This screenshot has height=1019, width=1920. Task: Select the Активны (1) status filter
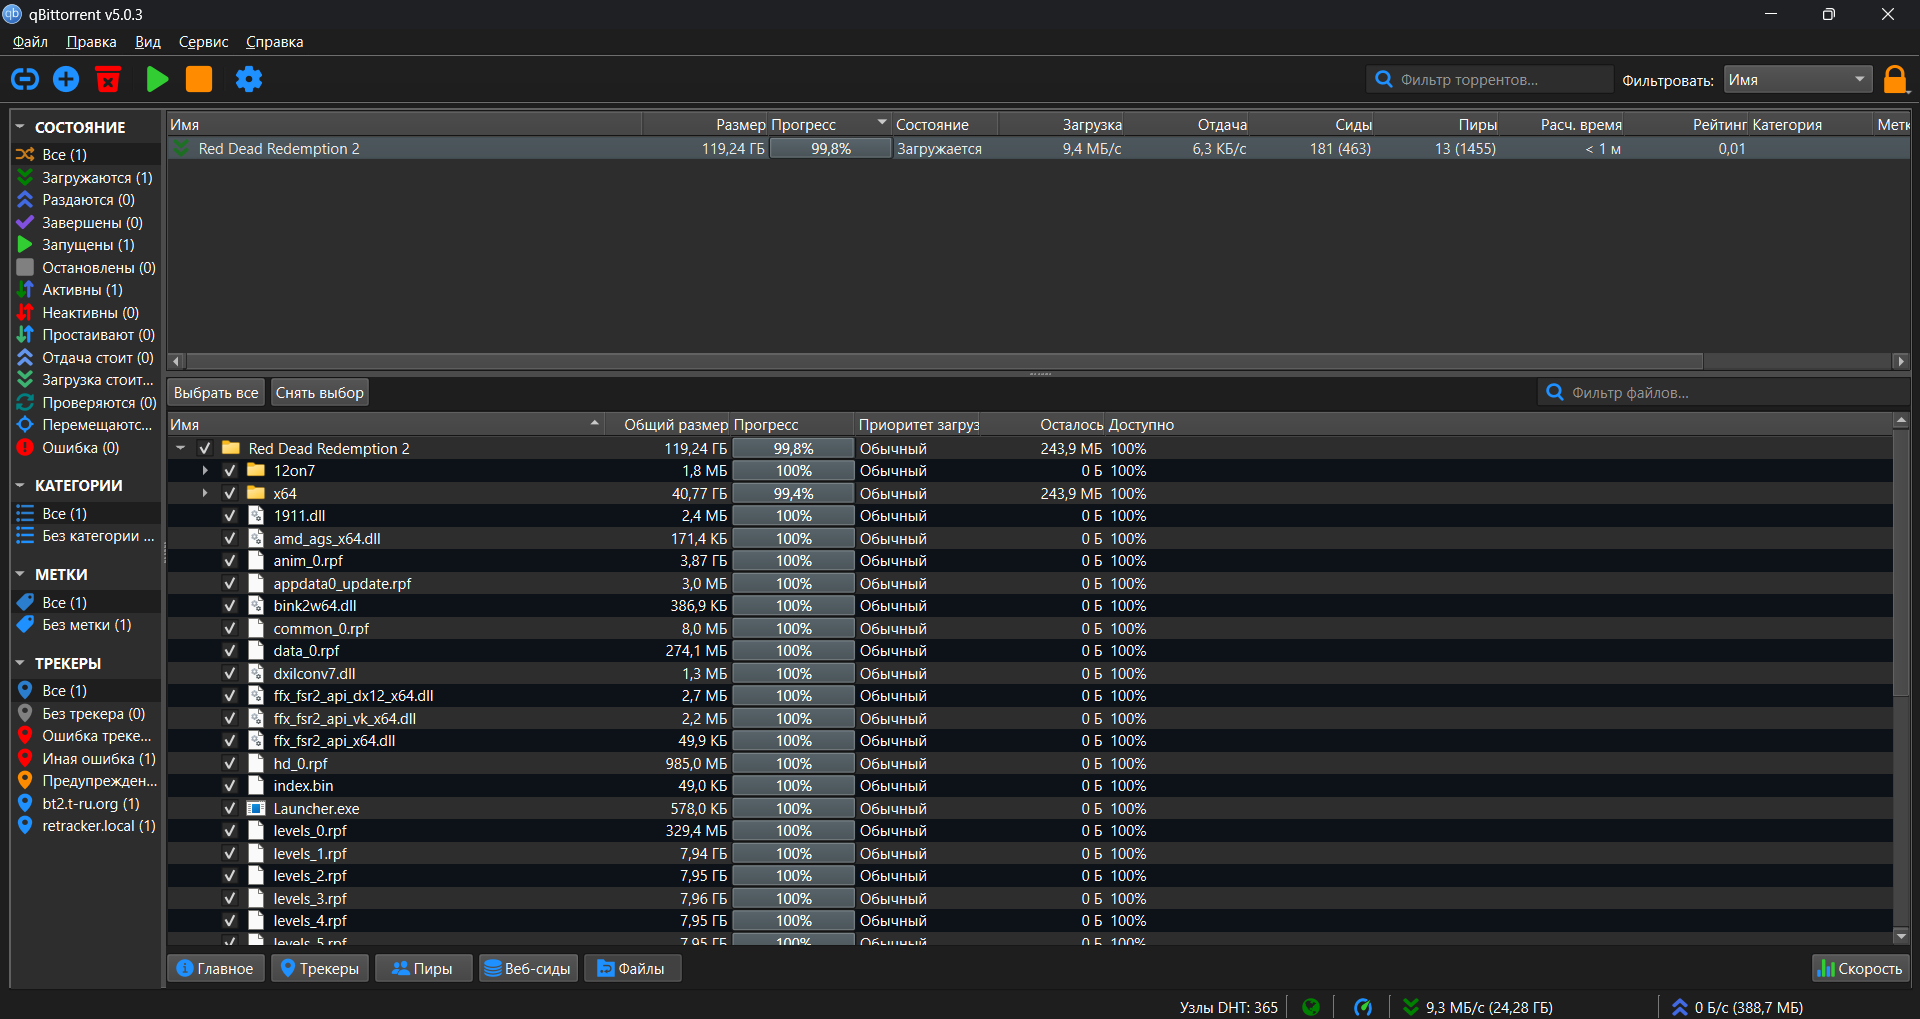pos(85,290)
